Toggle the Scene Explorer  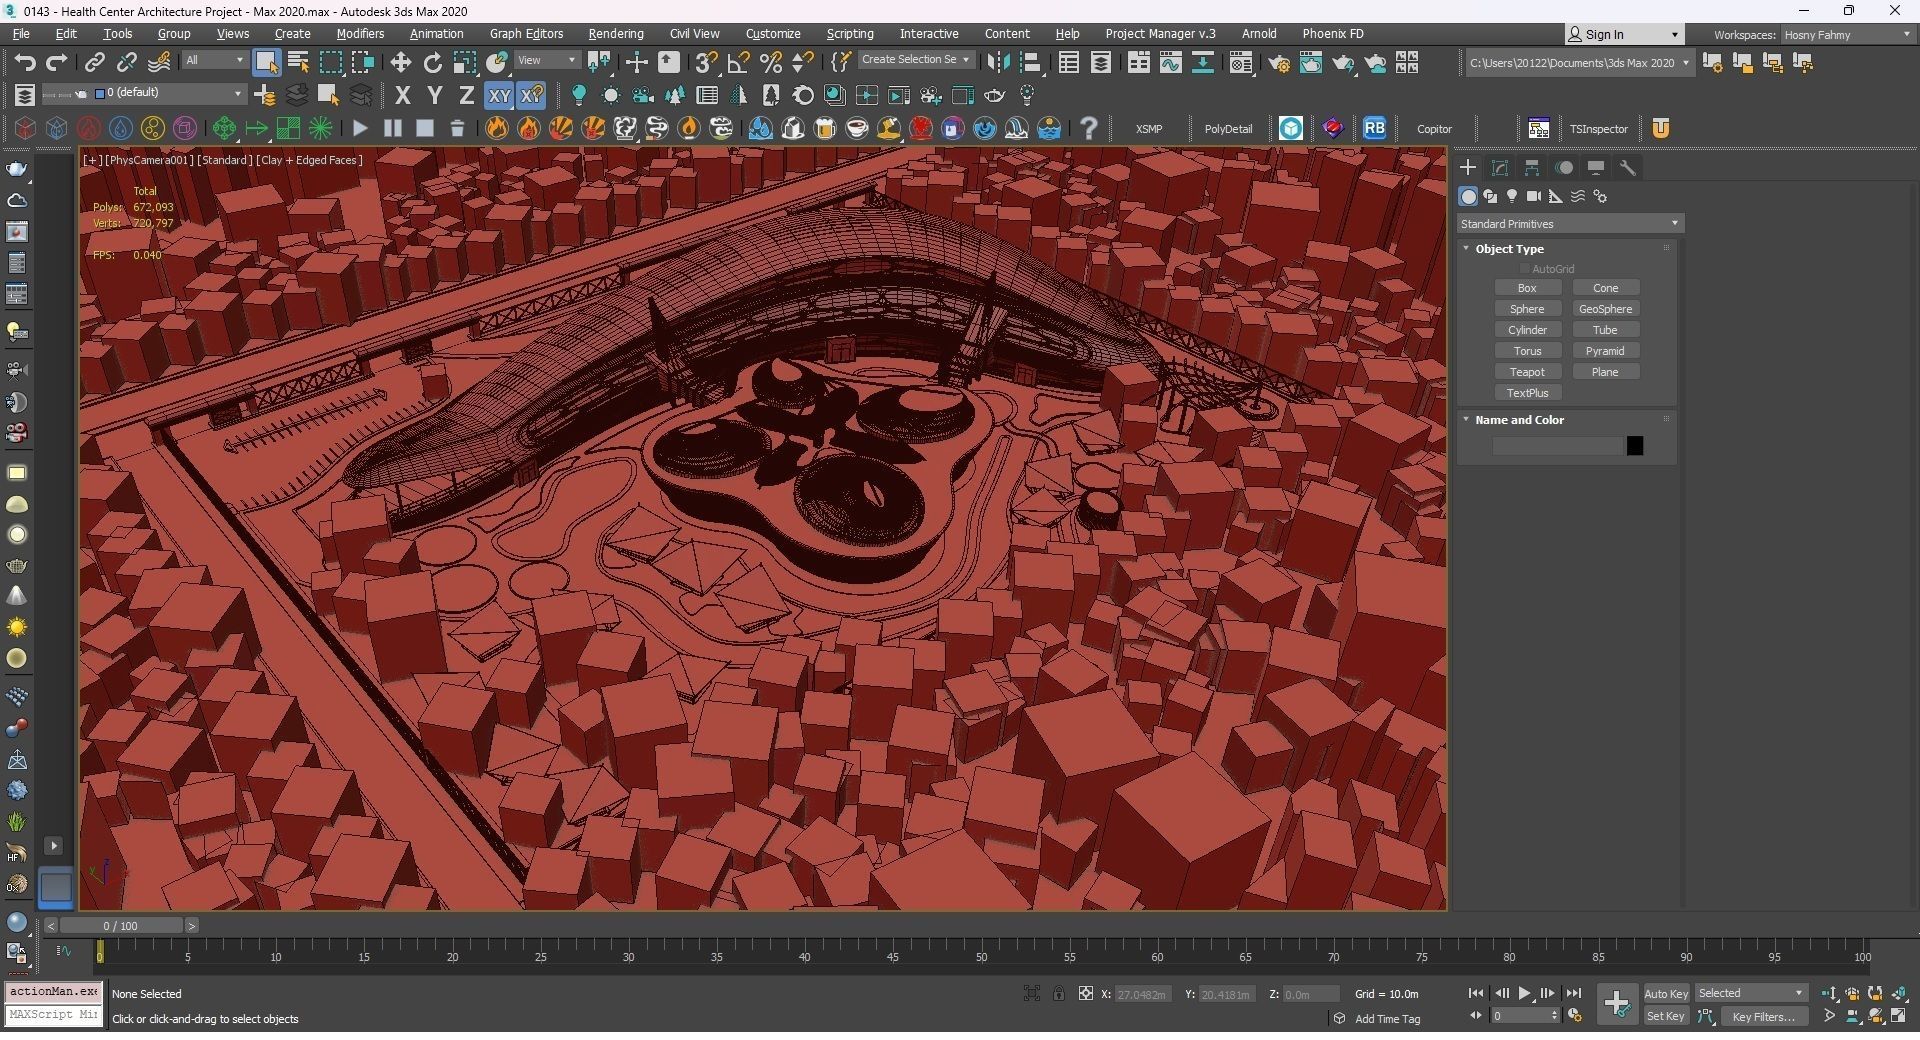pos(1069,63)
